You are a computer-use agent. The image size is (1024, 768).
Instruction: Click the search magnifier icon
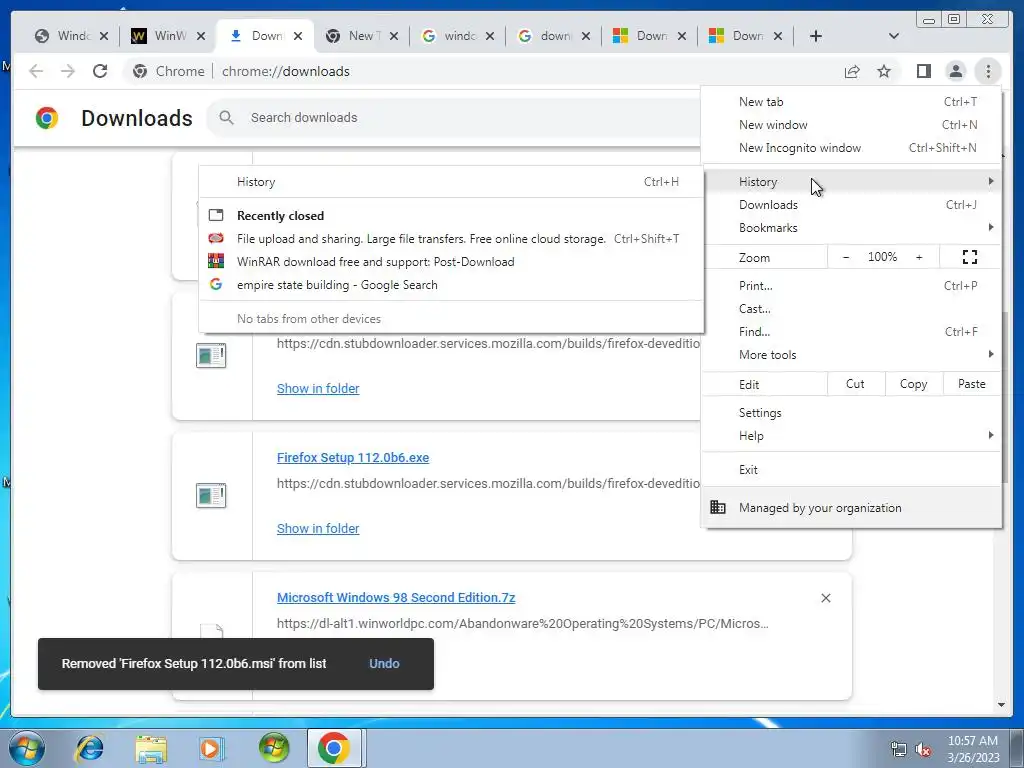227,118
